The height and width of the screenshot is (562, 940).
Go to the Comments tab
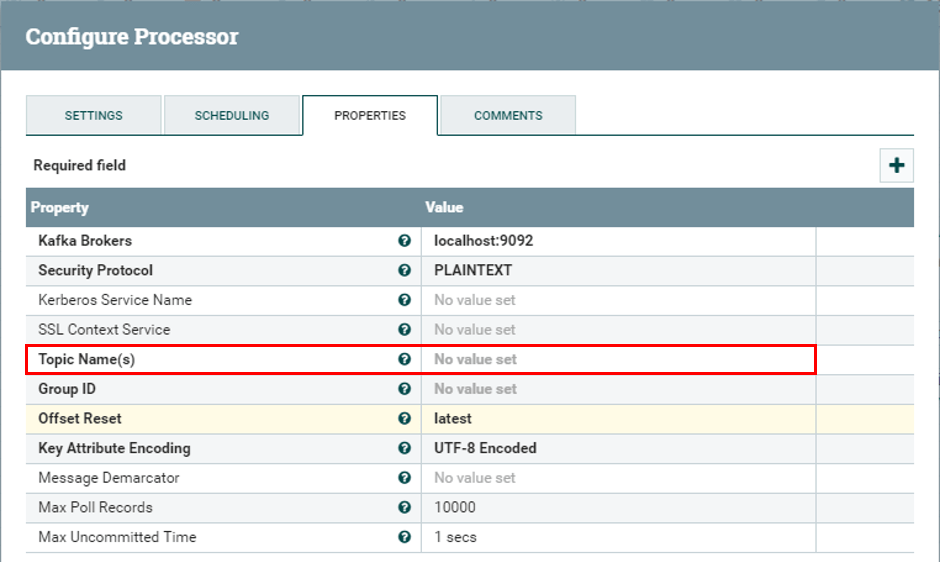pos(508,115)
